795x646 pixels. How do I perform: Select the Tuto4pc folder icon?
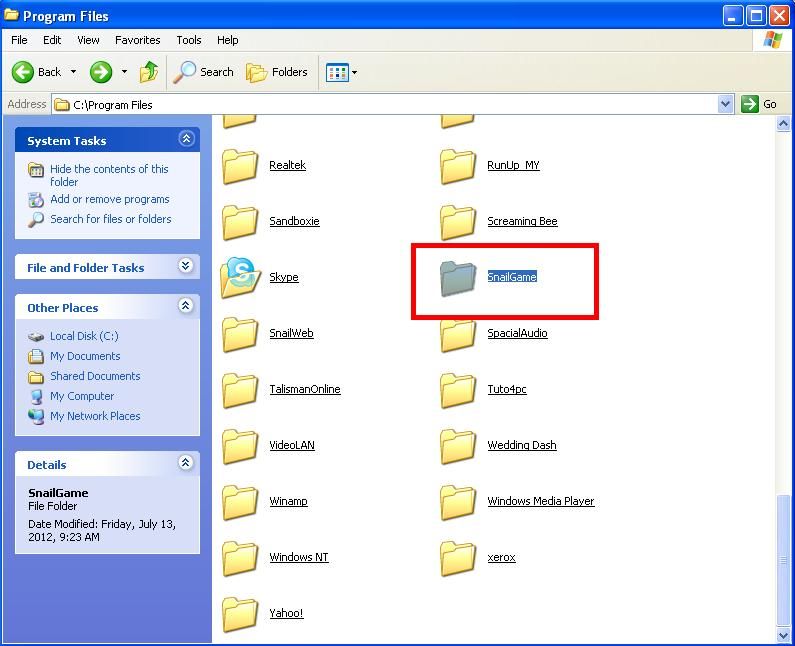458,390
